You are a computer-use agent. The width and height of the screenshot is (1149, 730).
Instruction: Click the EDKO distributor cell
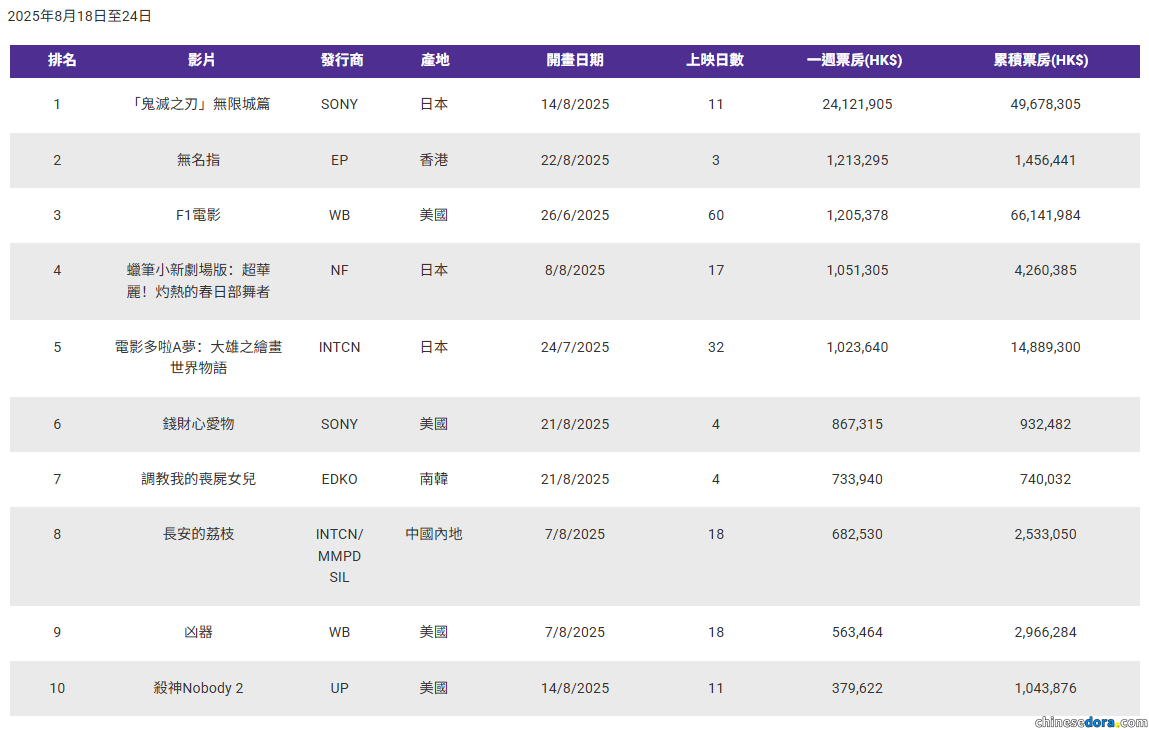[x=339, y=479]
